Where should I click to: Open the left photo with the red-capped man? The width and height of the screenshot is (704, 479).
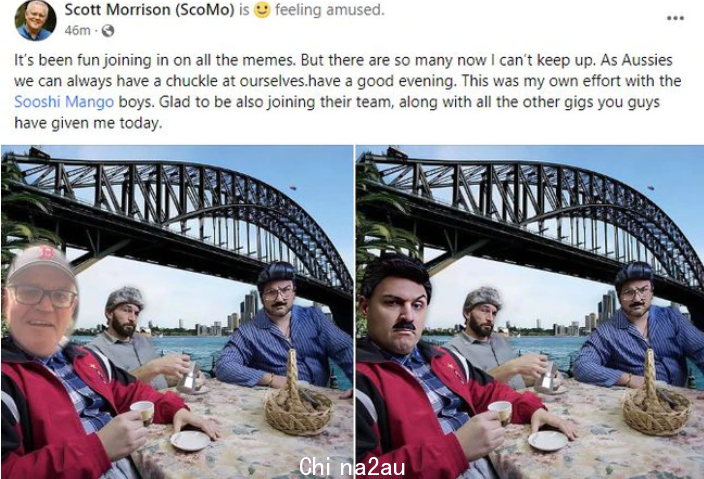click(177, 312)
